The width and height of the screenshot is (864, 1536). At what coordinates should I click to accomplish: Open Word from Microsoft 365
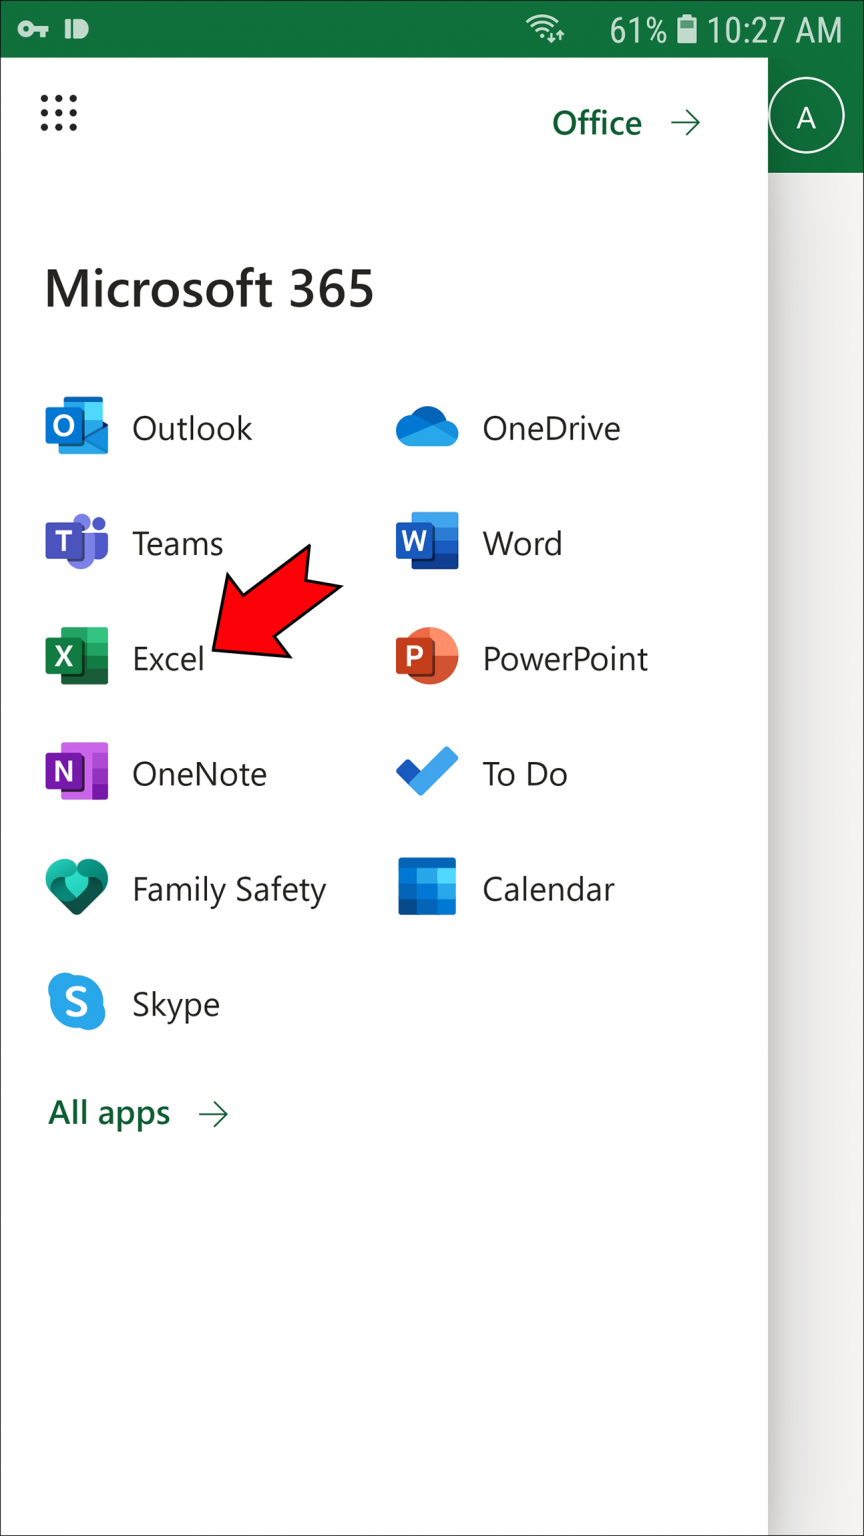click(x=427, y=542)
